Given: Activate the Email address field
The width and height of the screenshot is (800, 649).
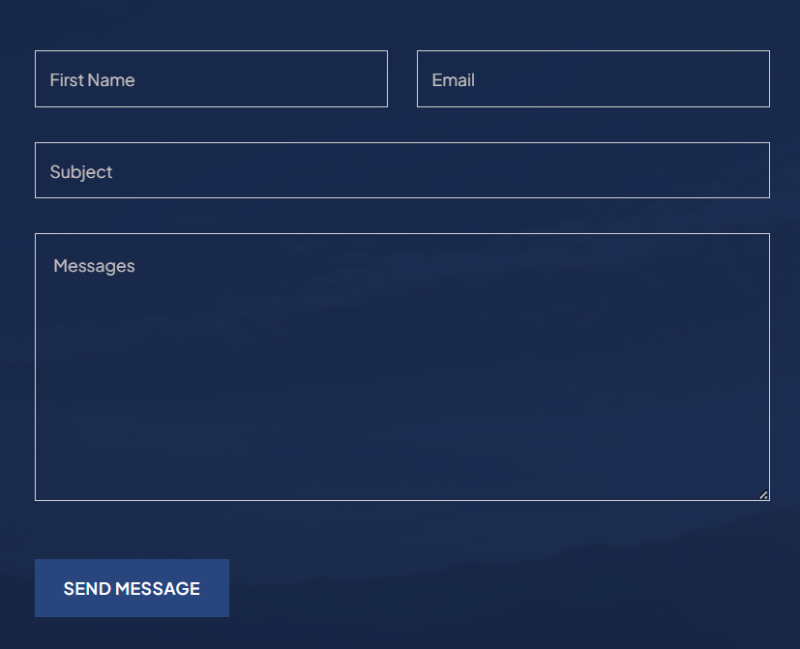Looking at the screenshot, I should [593, 79].
